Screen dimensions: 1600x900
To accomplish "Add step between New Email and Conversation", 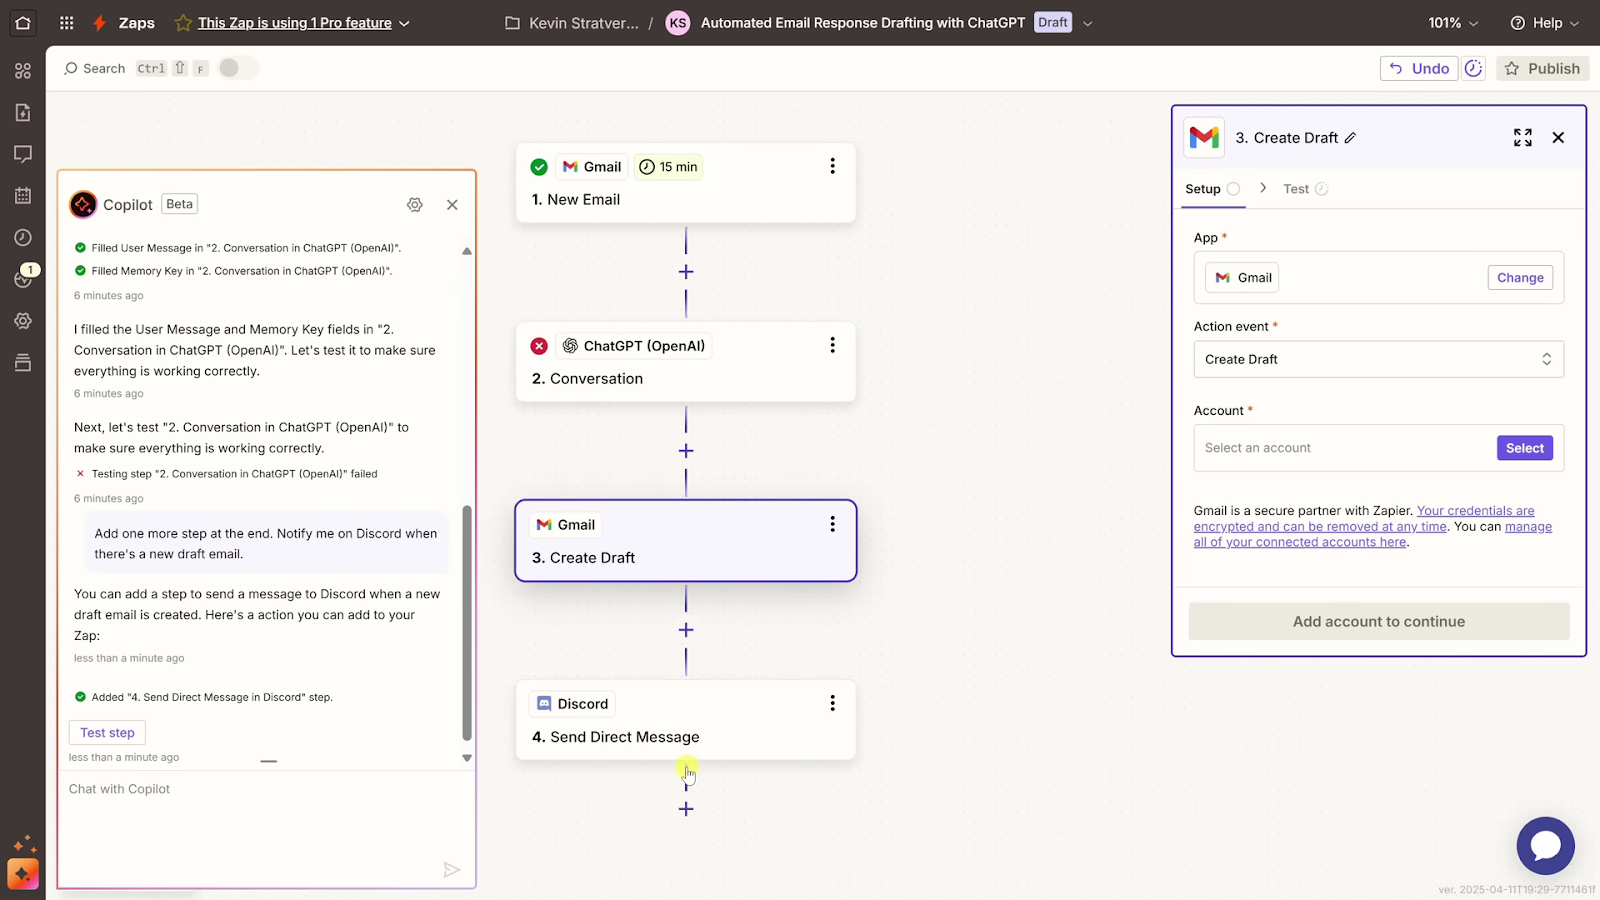I will coord(686,272).
